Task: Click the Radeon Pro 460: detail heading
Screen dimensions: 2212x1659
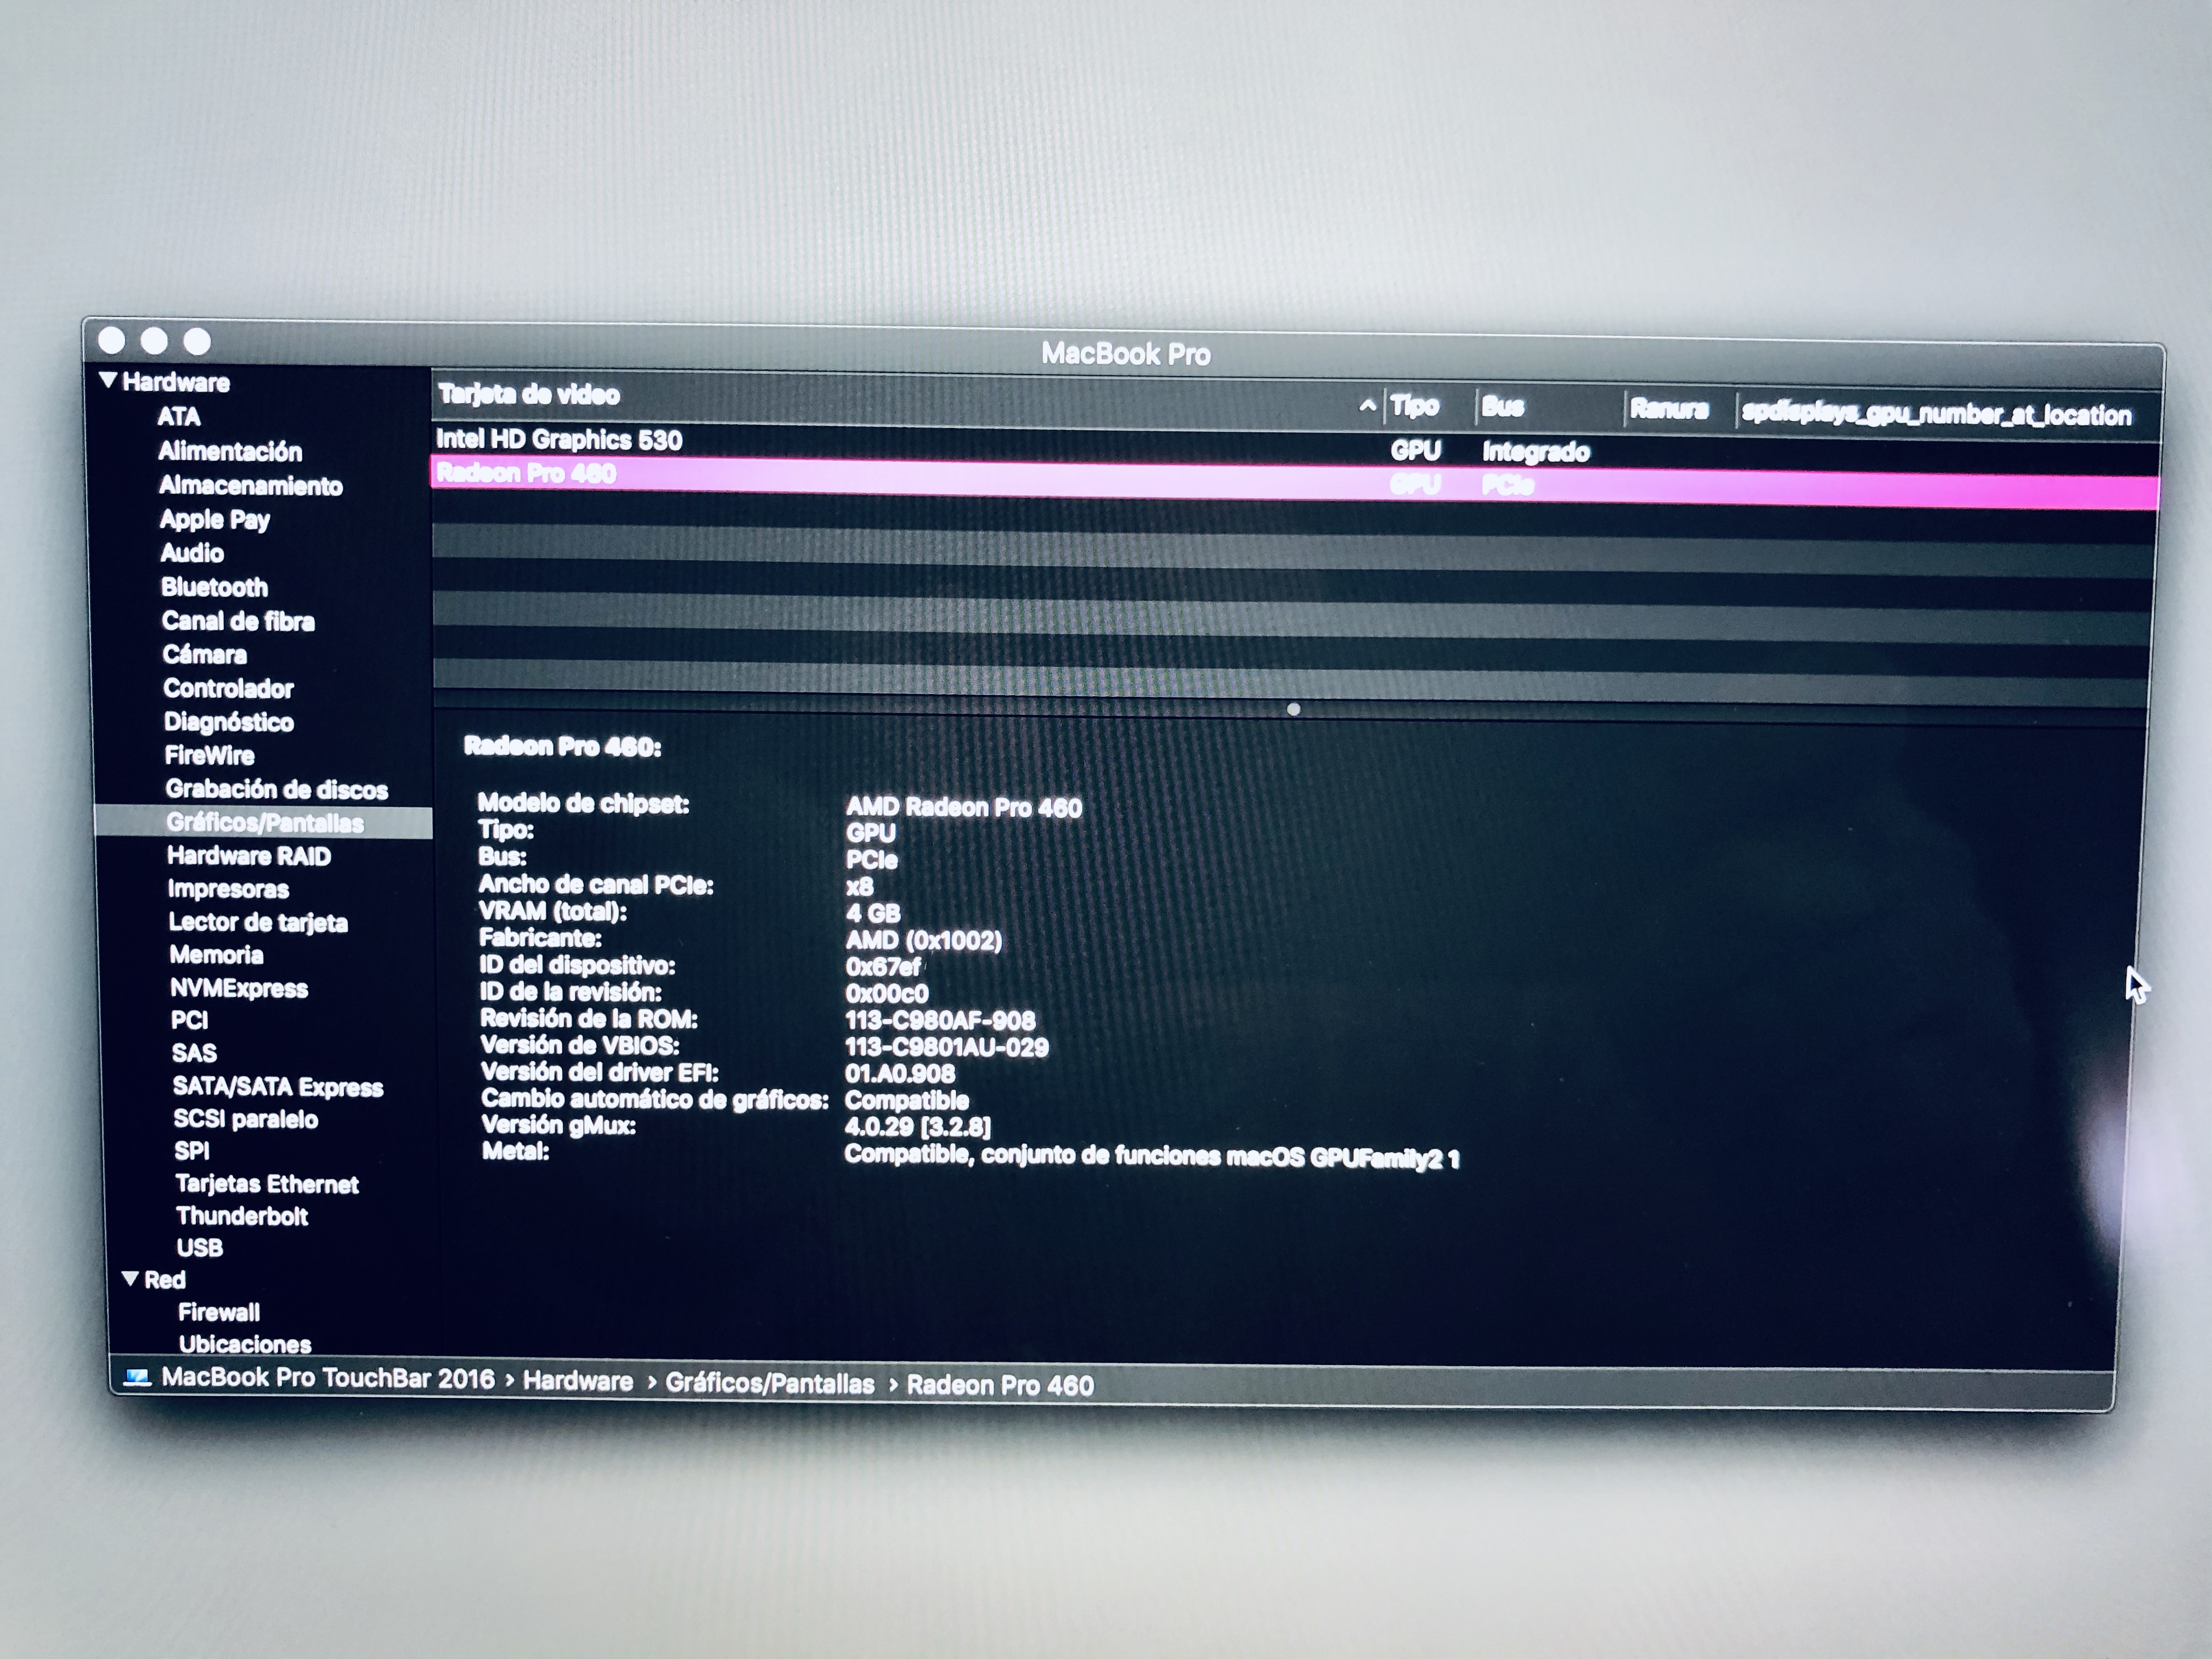Action: point(562,747)
